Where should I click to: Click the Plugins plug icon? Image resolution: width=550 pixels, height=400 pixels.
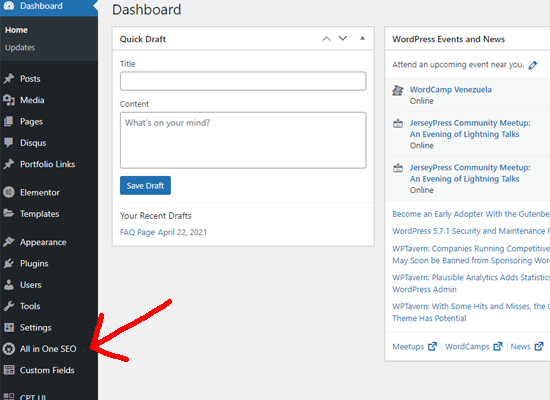(x=9, y=264)
